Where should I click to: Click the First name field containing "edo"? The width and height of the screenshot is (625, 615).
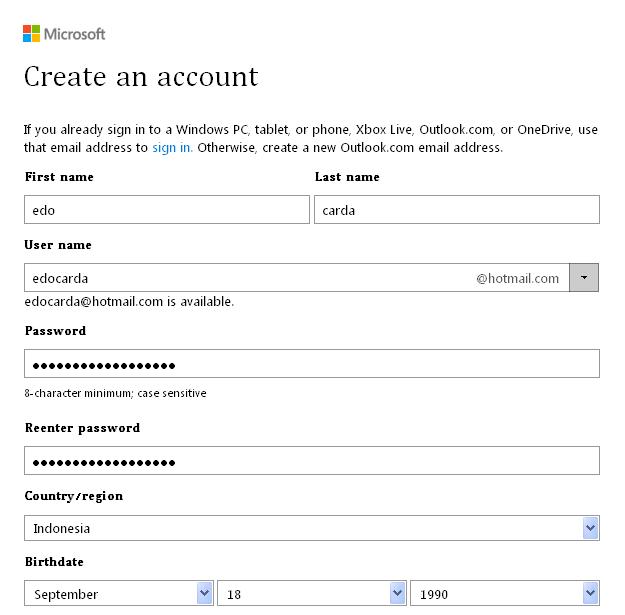tap(167, 210)
